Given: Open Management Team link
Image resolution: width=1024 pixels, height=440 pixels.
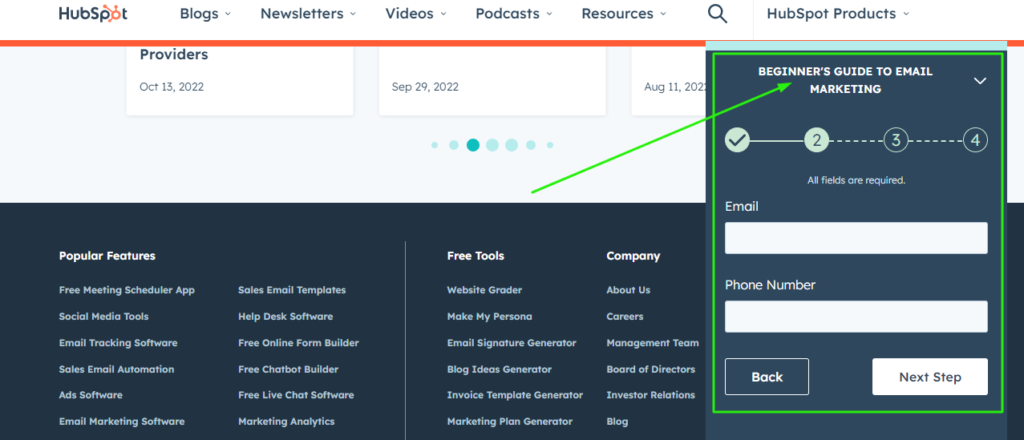Looking at the screenshot, I should (x=652, y=343).
